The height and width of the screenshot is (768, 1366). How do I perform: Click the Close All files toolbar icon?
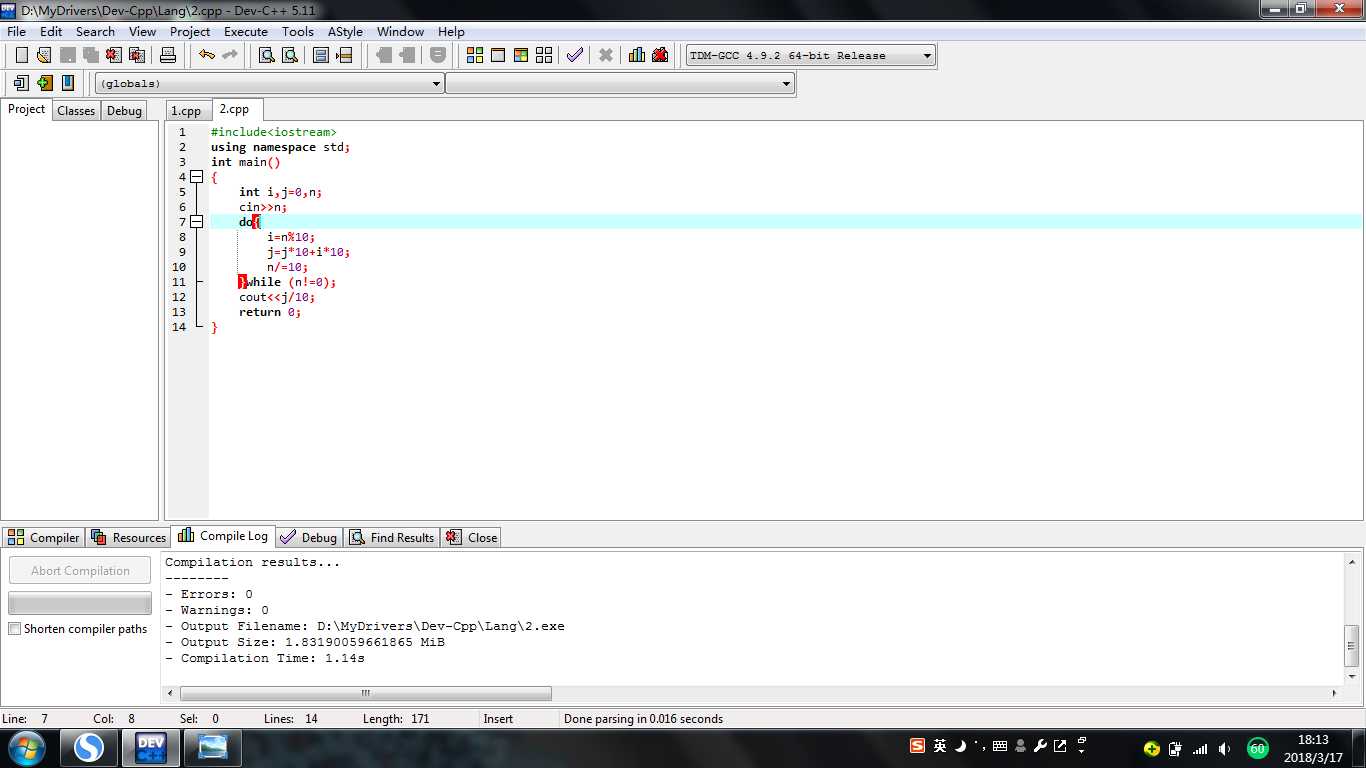point(137,55)
